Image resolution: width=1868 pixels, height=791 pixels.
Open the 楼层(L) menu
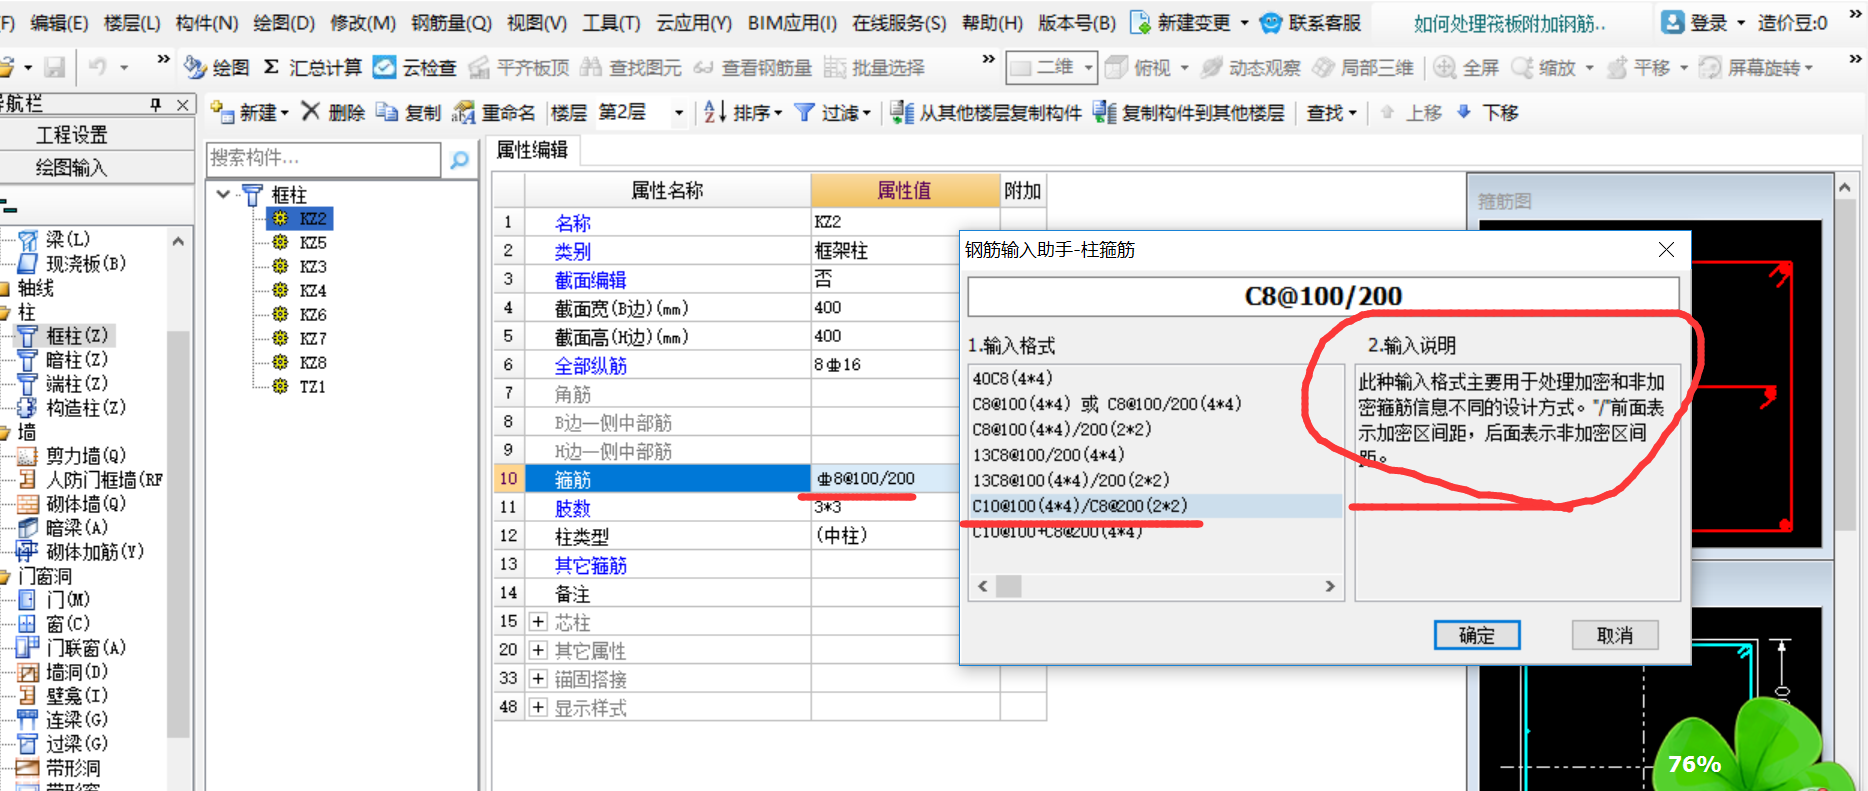click(x=132, y=22)
